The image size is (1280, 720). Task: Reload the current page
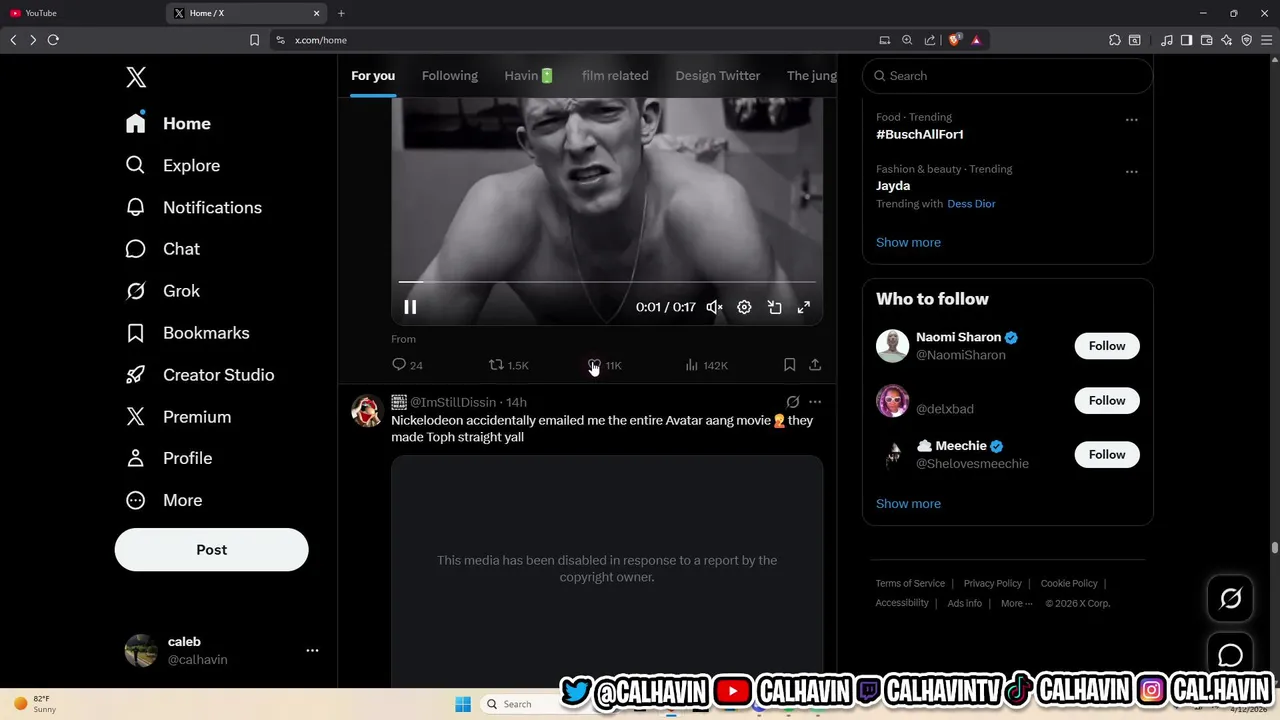[53, 40]
